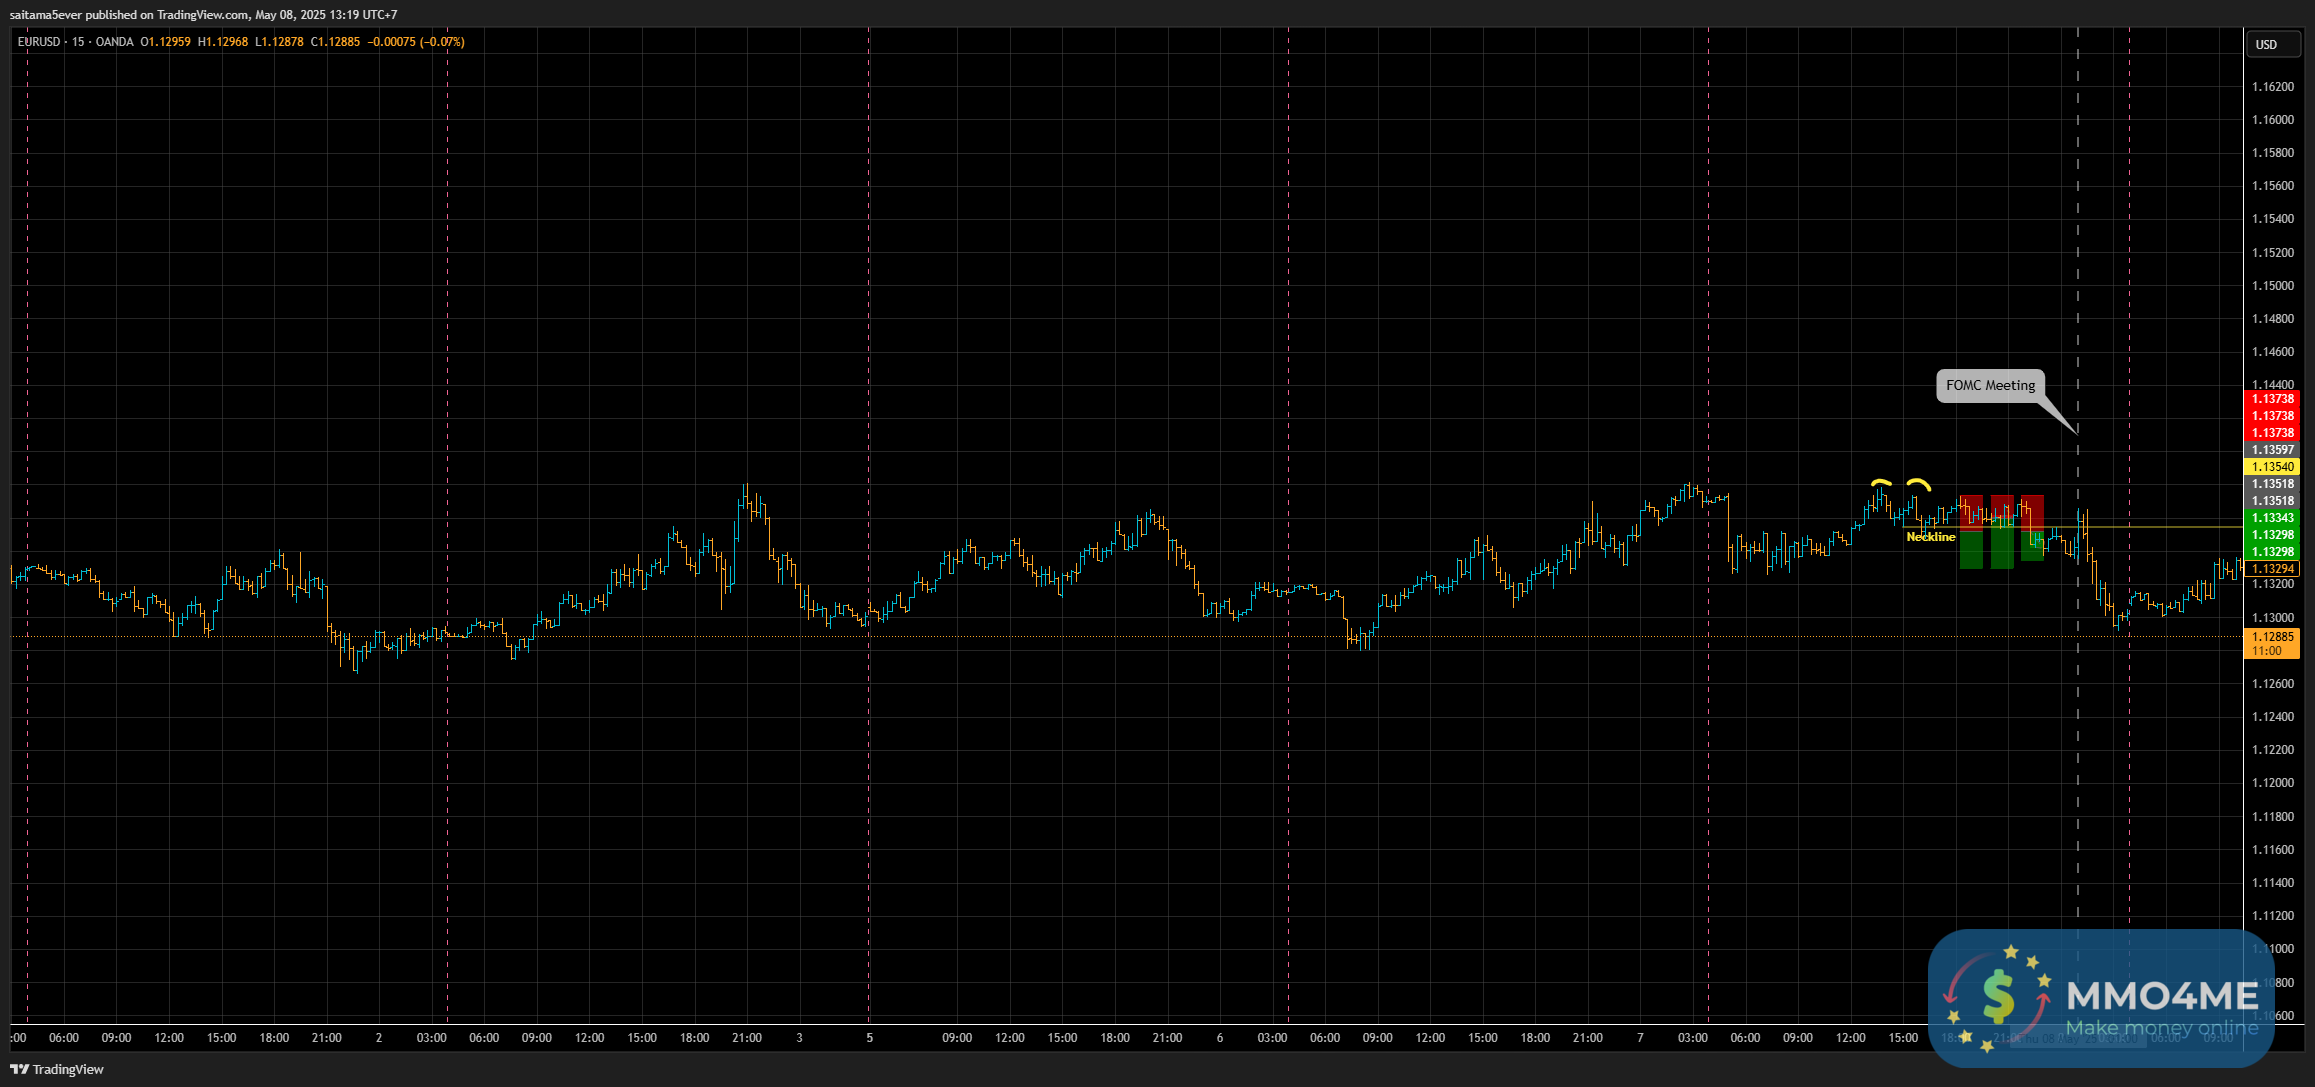Click the EURUSD symbol title in legend
2315x1087 pixels.
click(39, 42)
